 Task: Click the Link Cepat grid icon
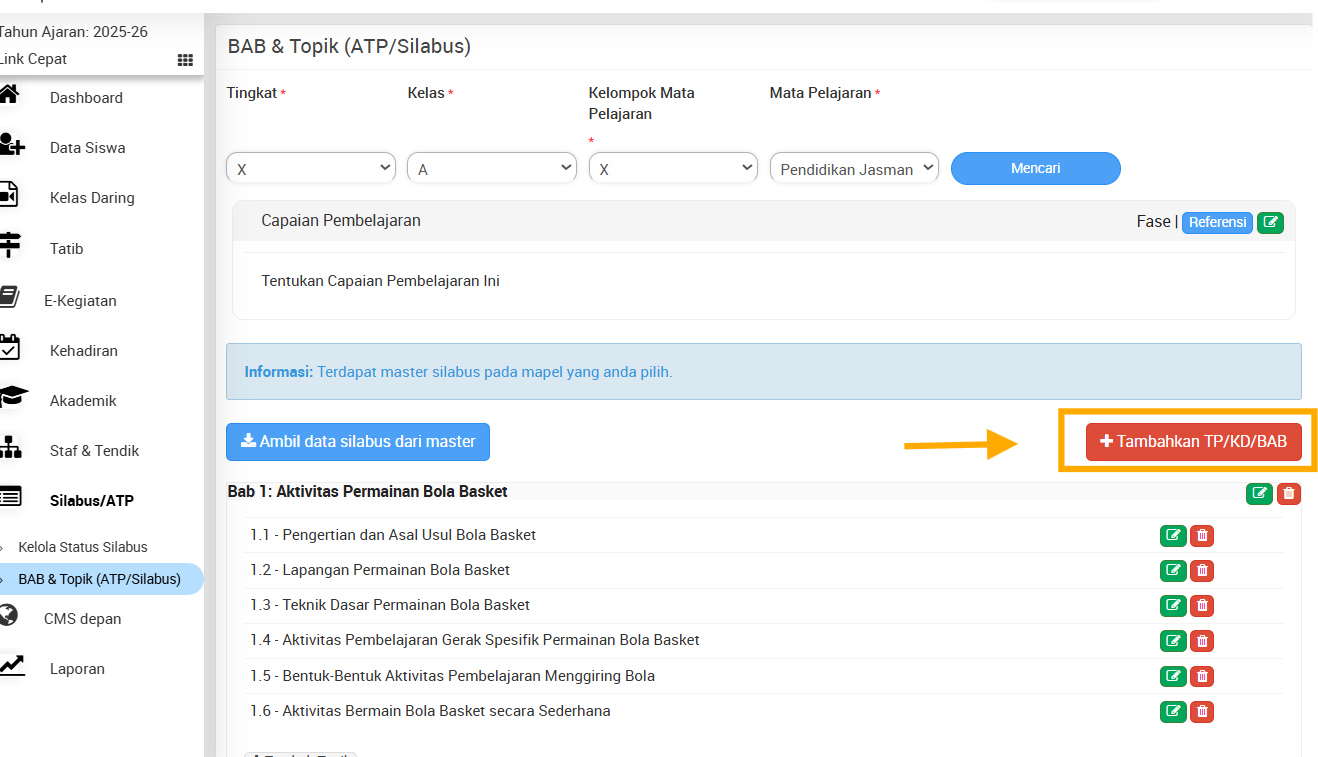(185, 60)
